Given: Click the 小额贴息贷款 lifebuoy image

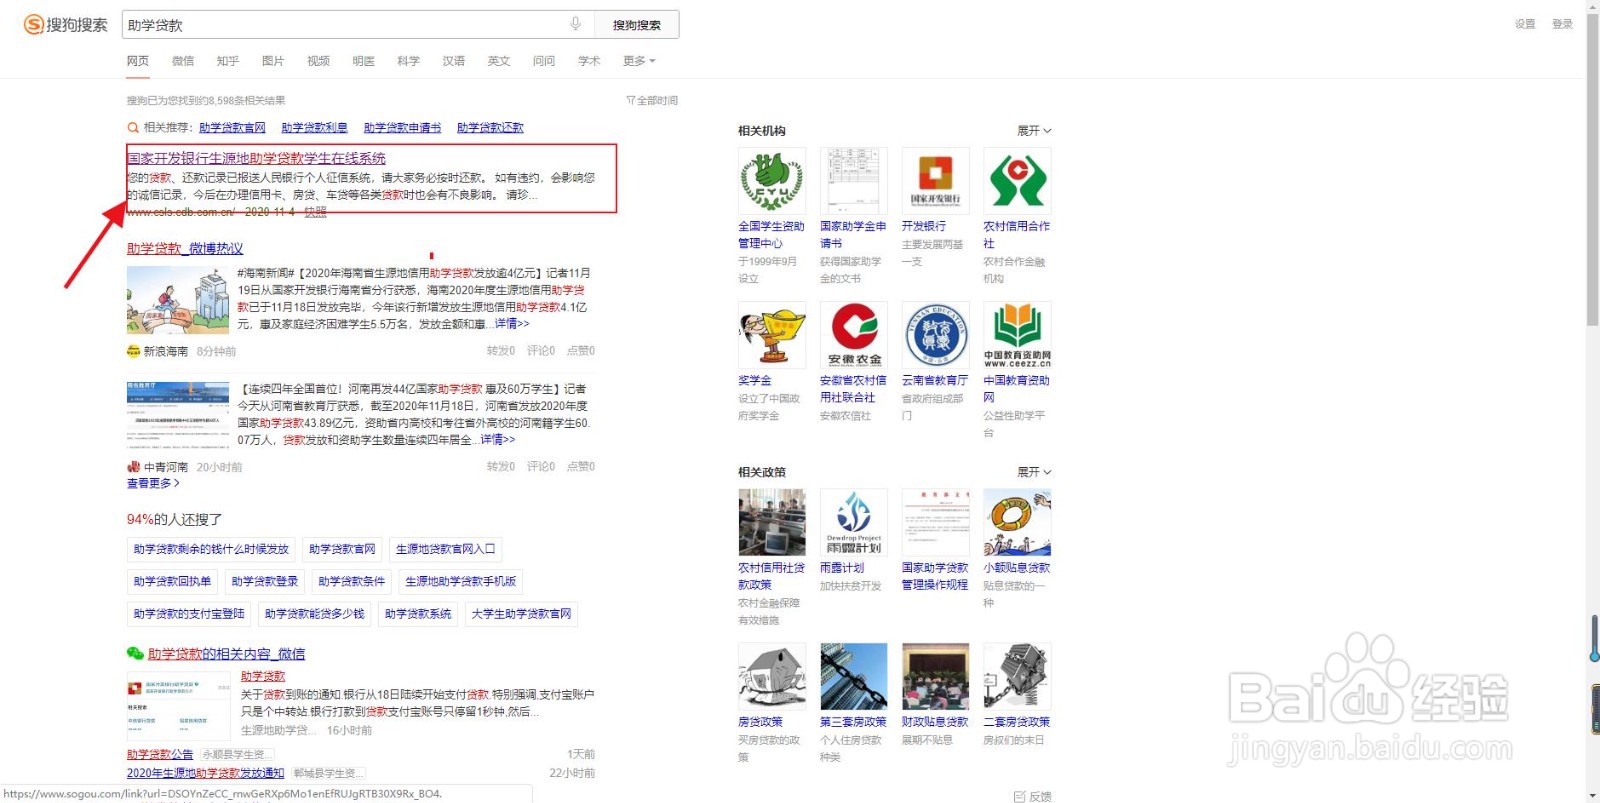Looking at the screenshot, I should coord(1017,522).
